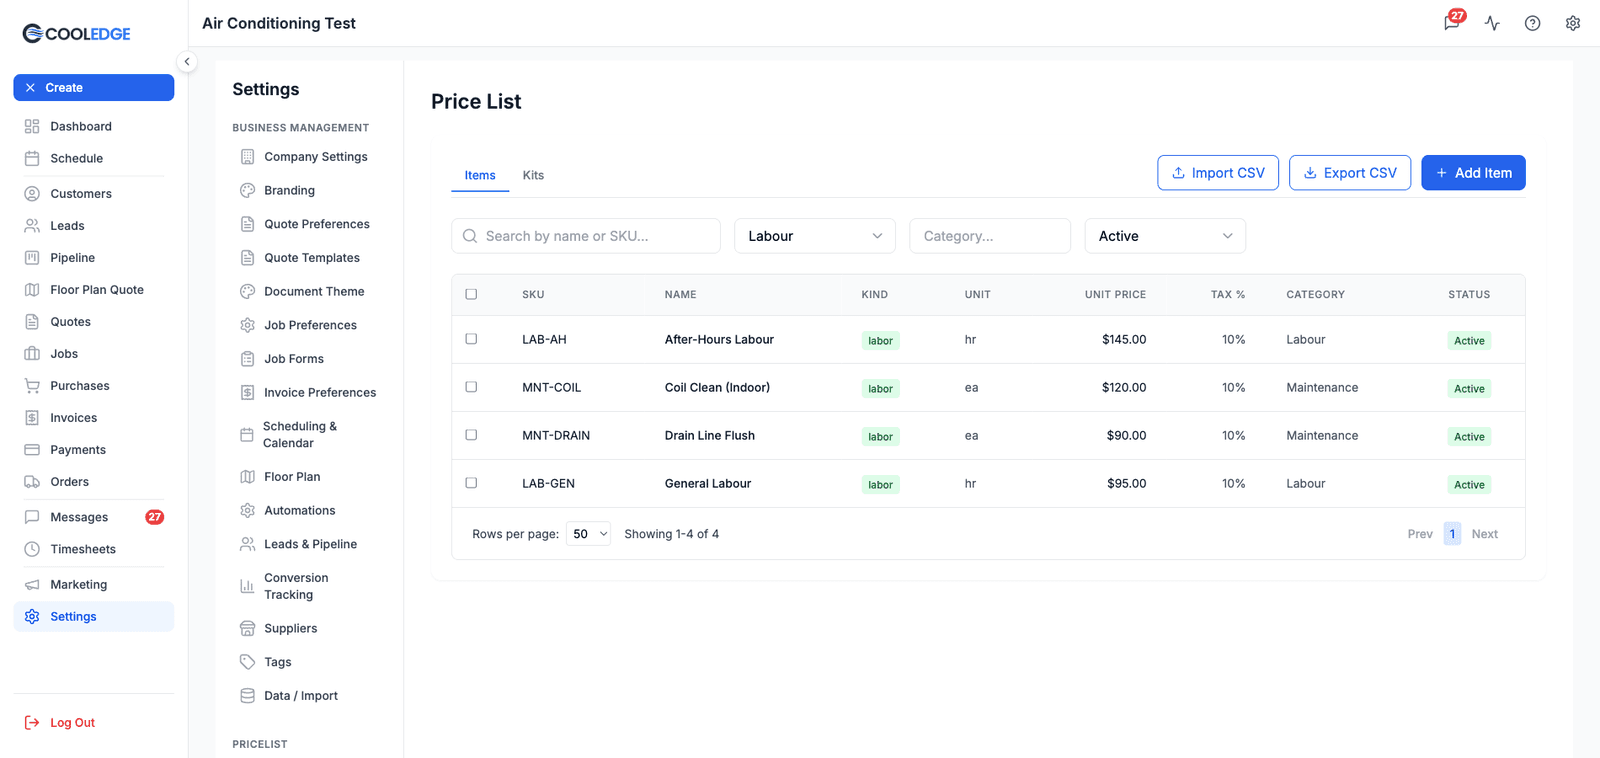Open the gear icon in top header
The height and width of the screenshot is (758, 1600).
tap(1573, 23)
